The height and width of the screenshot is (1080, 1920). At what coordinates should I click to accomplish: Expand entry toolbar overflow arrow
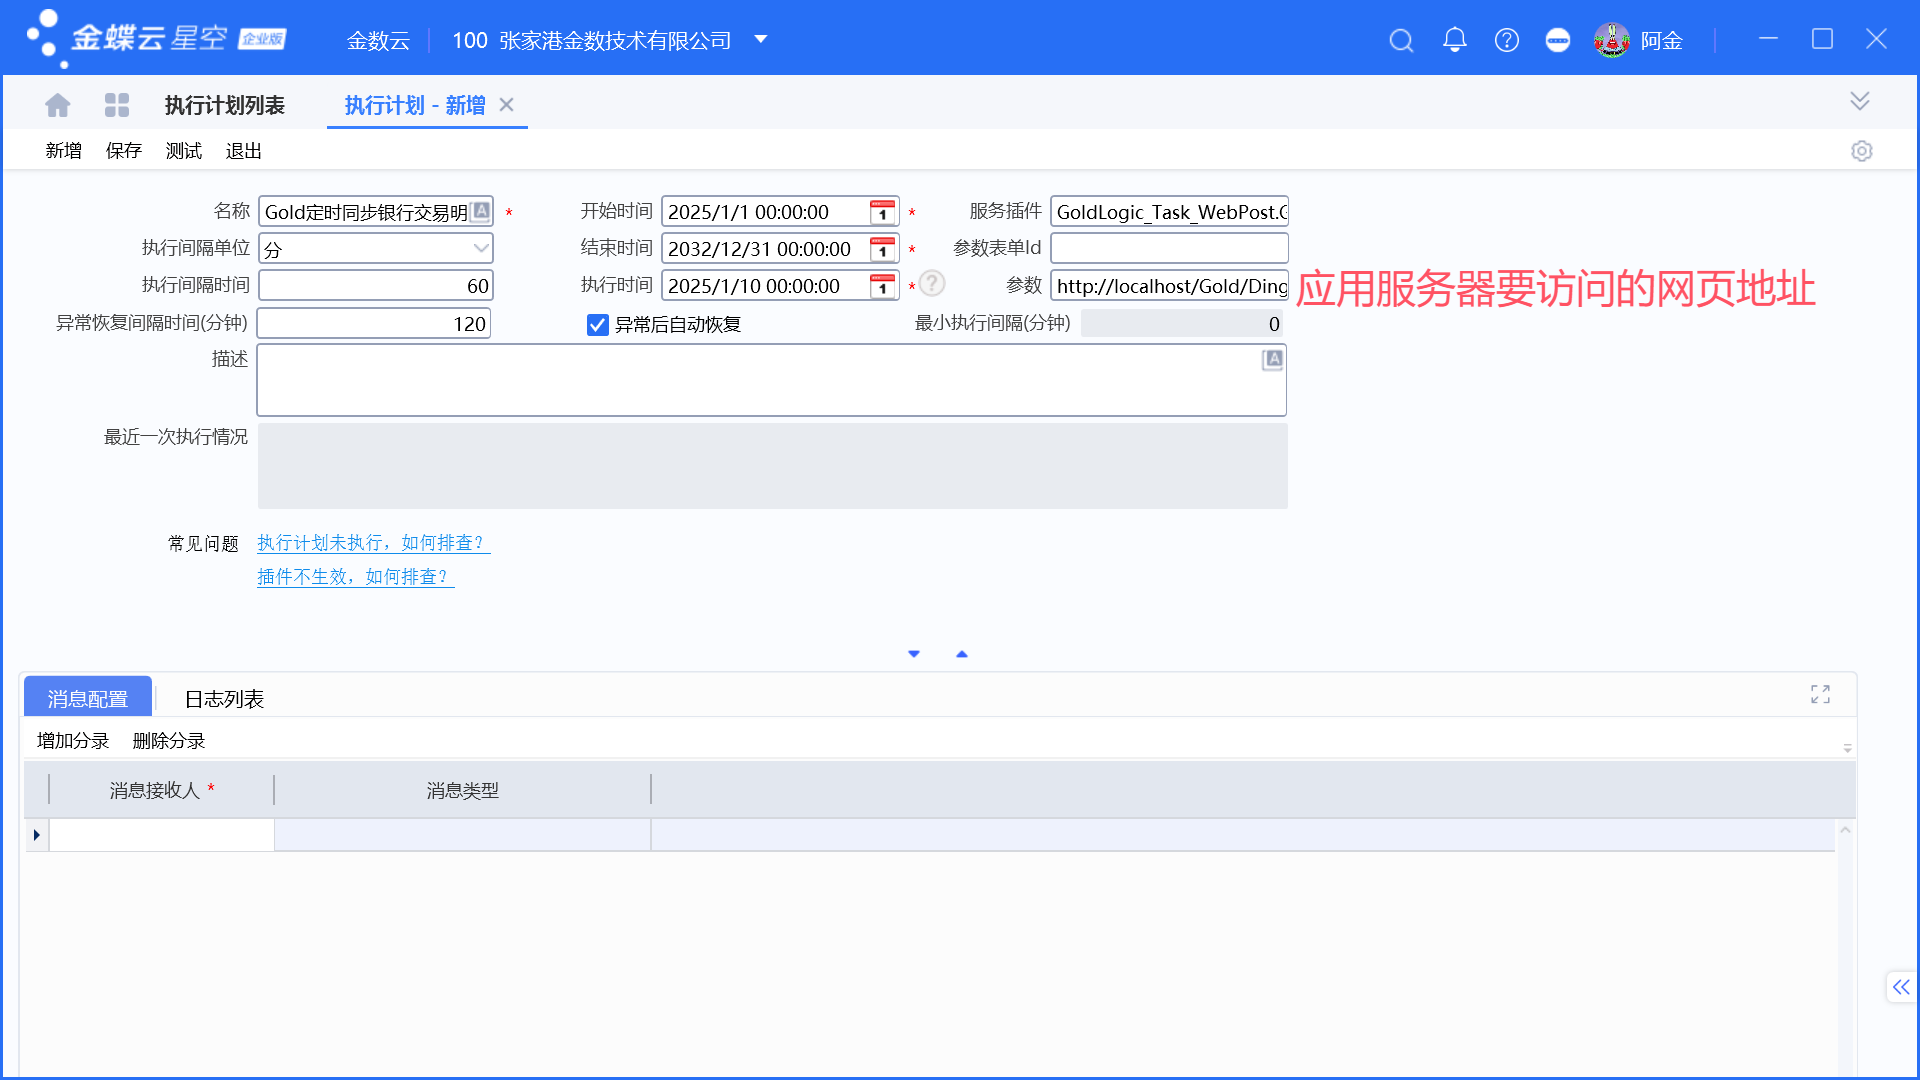(x=1847, y=748)
